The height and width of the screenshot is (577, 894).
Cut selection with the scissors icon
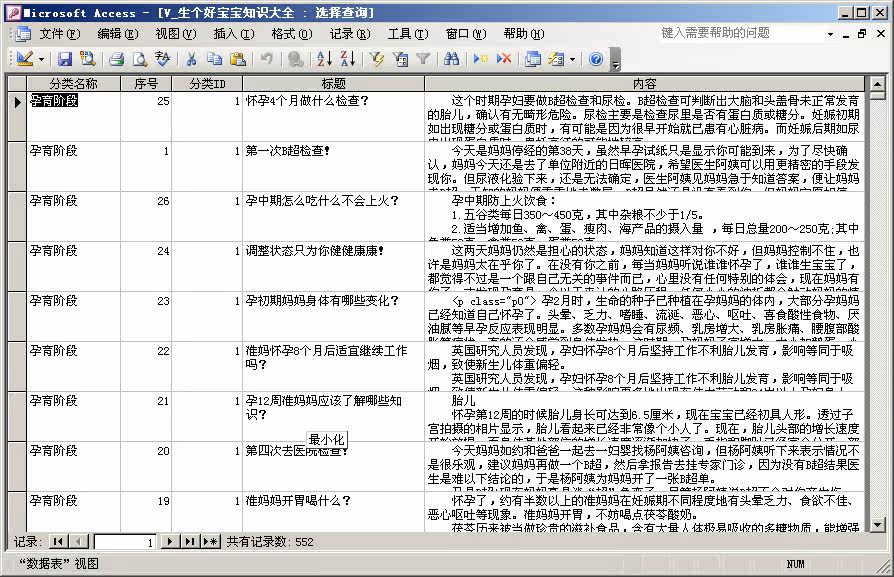pyautogui.click(x=192, y=59)
